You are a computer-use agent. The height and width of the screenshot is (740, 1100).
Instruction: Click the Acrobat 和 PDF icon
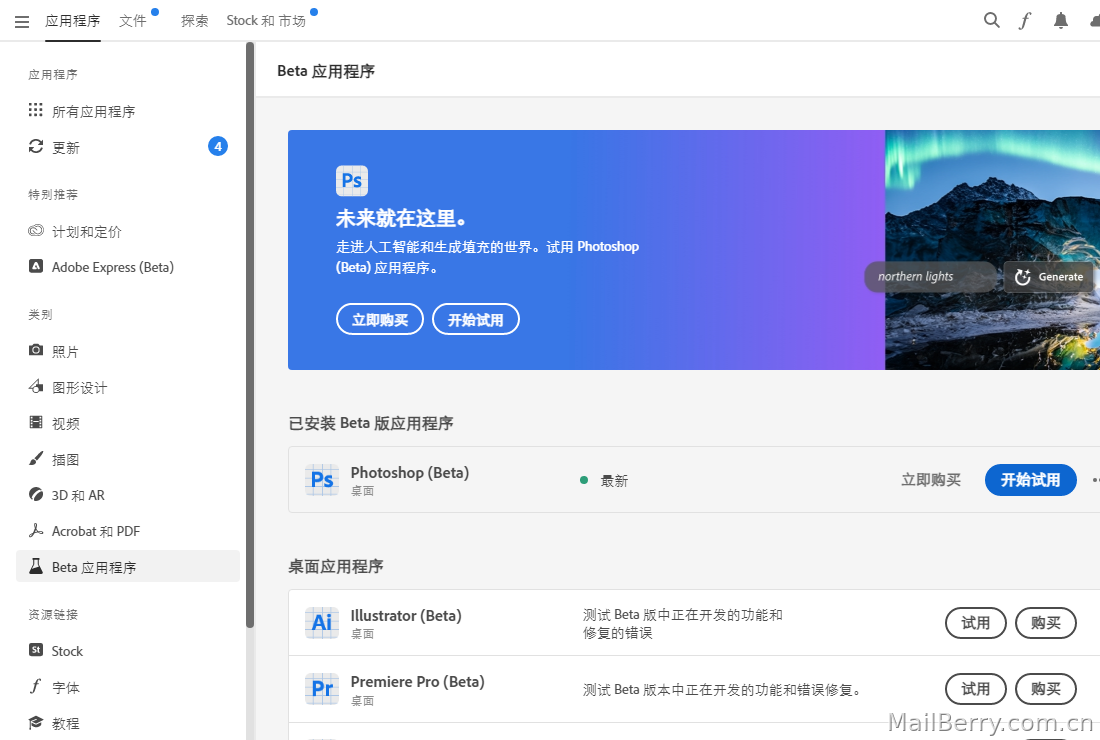pyautogui.click(x=35, y=530)
